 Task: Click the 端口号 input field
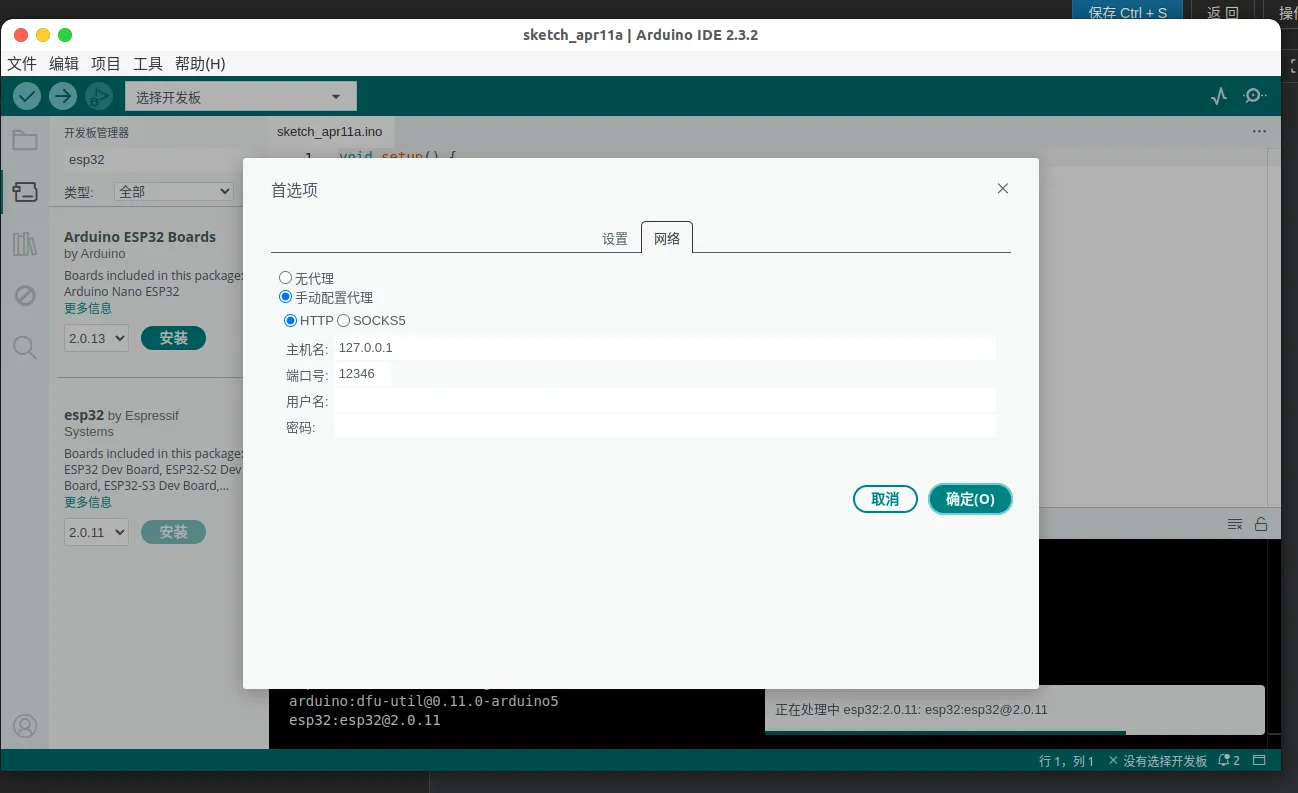click(x=362, y=374)
